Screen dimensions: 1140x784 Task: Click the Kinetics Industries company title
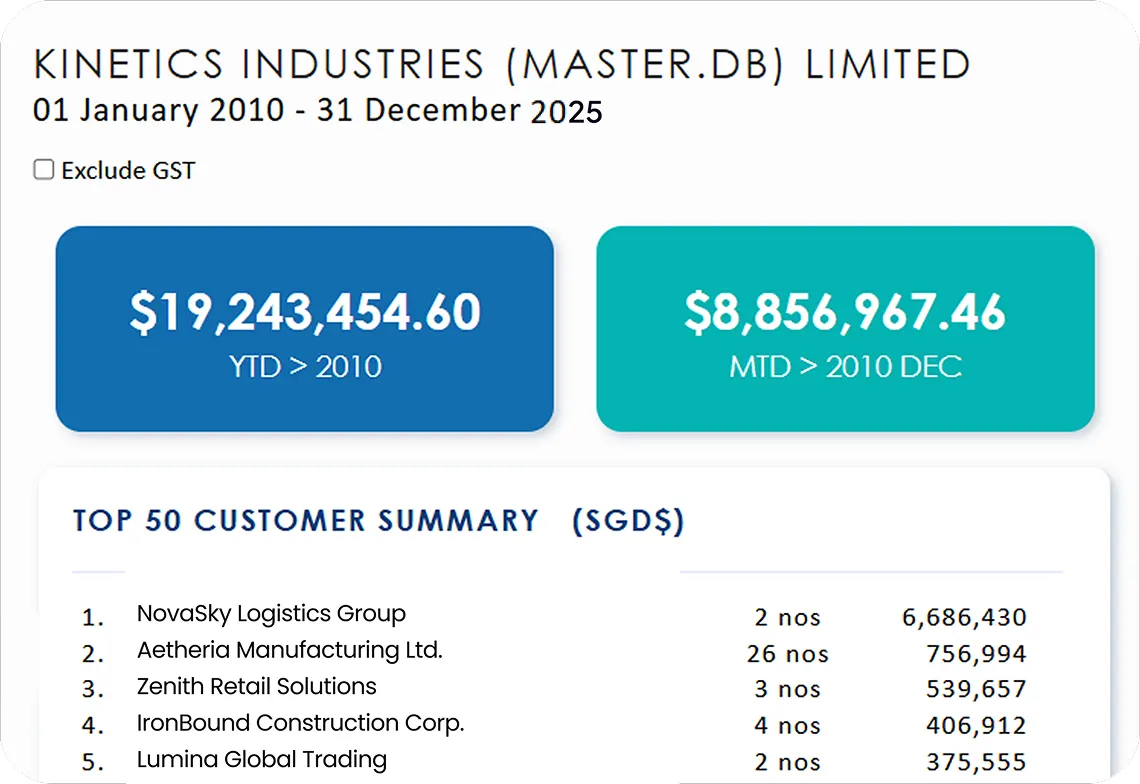[502, 63]
